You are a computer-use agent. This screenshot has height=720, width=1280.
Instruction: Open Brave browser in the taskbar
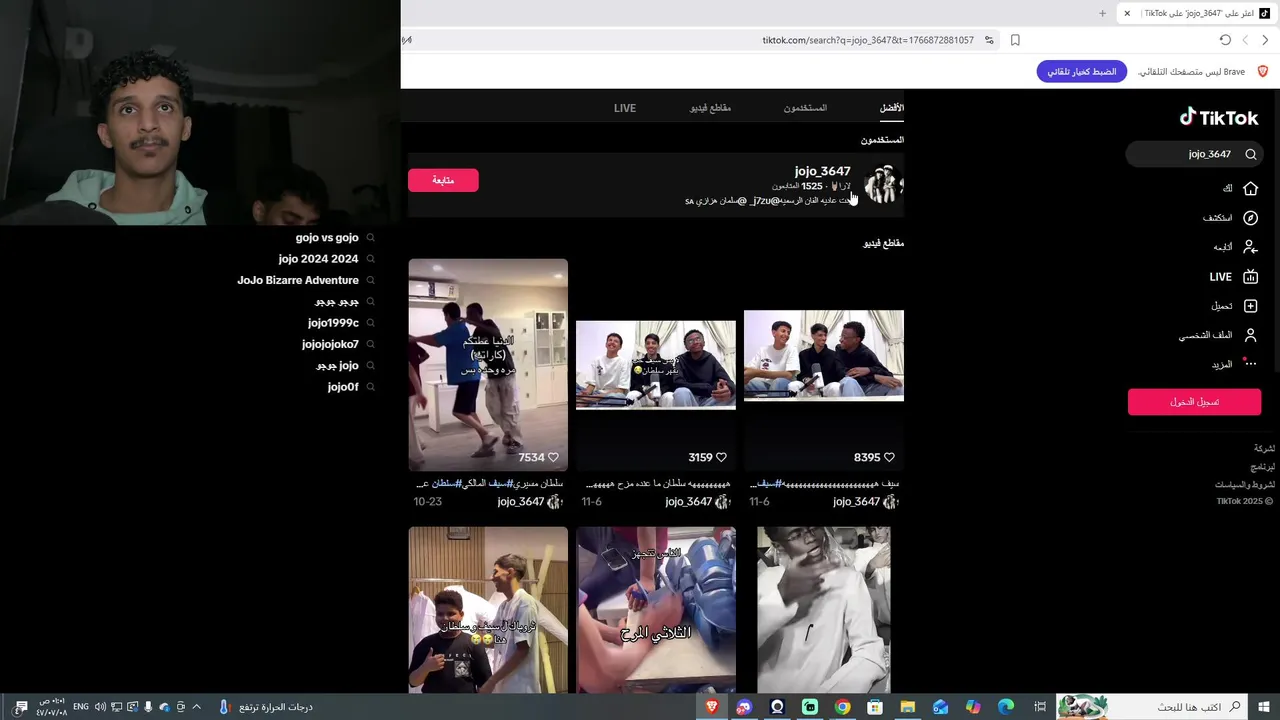712,707
